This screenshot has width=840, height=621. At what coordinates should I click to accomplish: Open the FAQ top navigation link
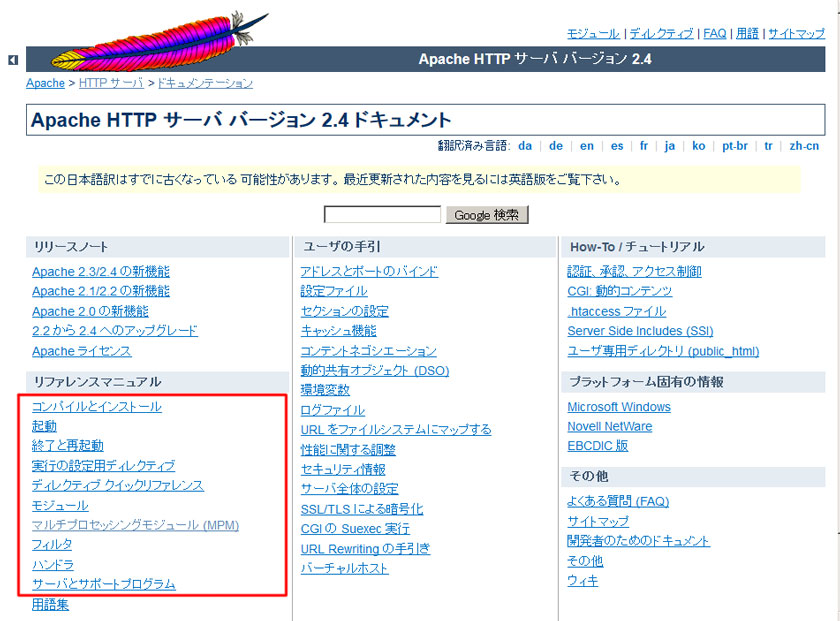pyautogui.click(x=715, y=34)
